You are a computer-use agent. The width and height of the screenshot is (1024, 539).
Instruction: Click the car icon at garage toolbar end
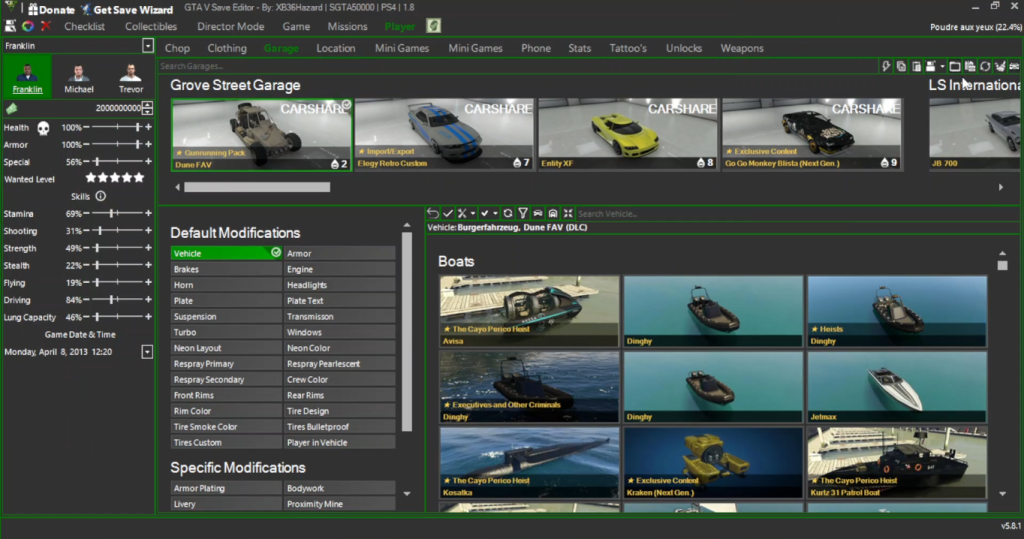(x=1014, y=66)
